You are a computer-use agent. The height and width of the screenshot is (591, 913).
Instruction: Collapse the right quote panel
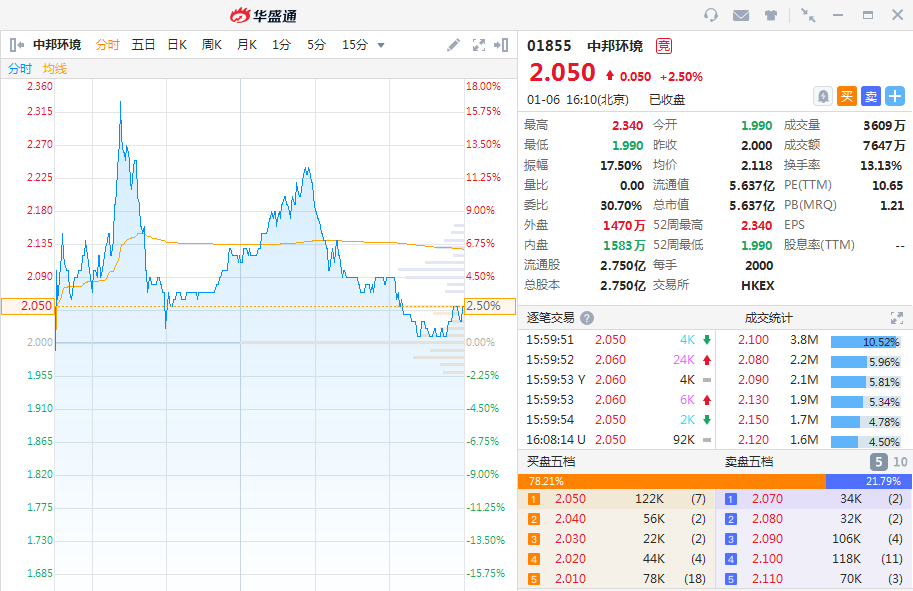coord(504,45)
